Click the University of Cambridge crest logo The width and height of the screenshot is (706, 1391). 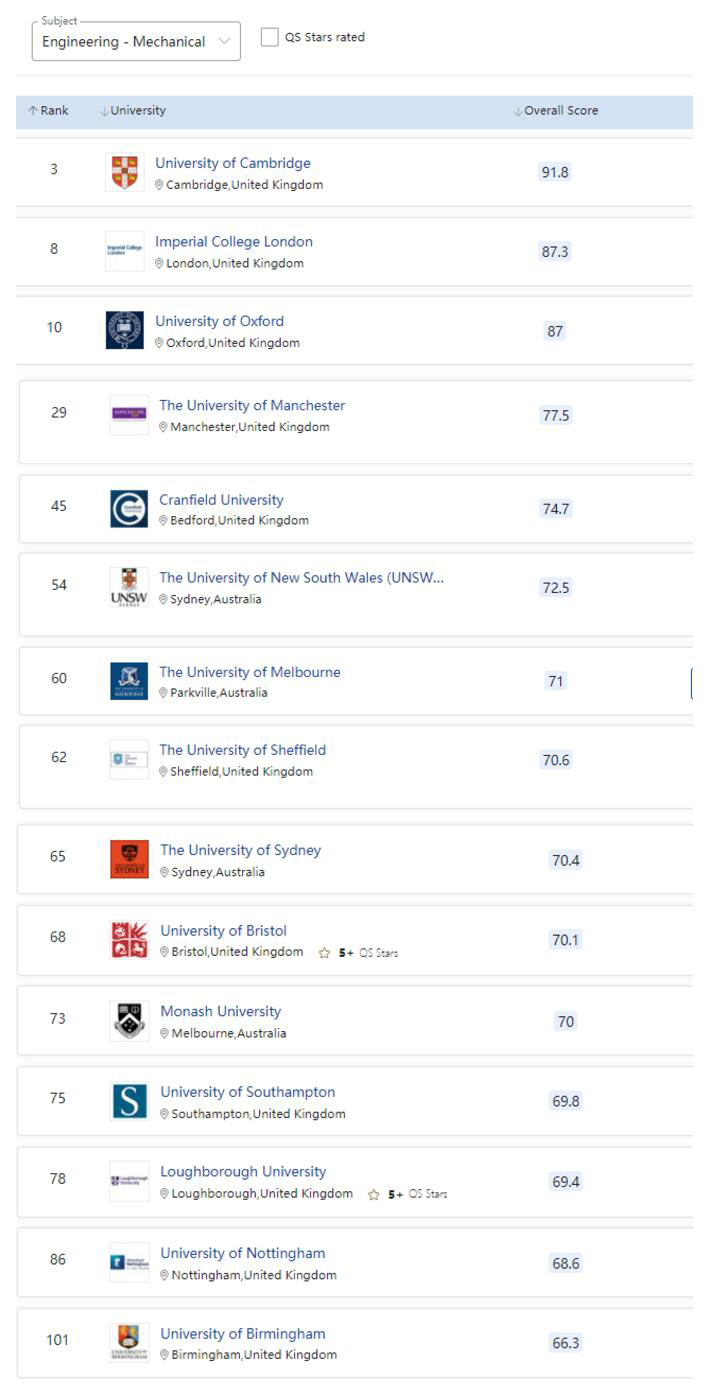pyautogui.click(x=124, y=172)
